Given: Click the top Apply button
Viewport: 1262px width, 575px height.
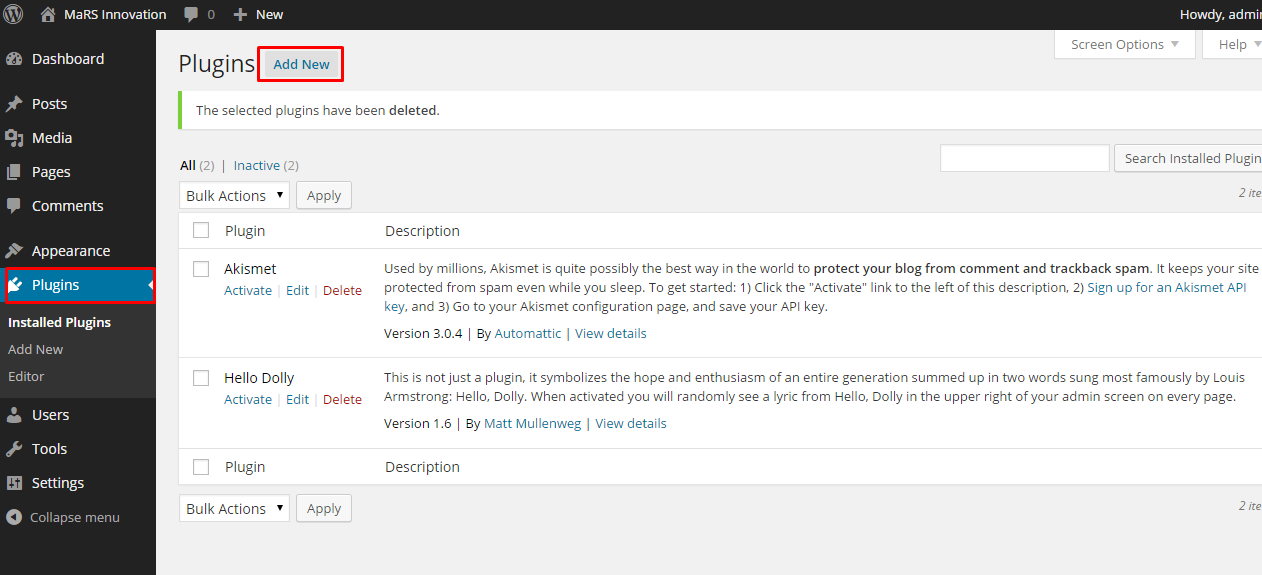Looking at the screenshot, I should [324, 195].
